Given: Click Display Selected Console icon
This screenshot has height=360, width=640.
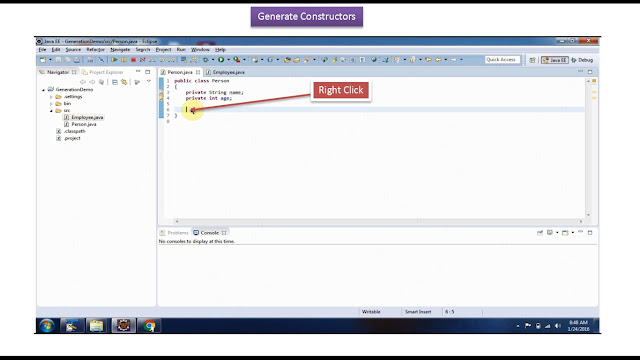Looking at the screenshot, I should click(x=550, y=233).
